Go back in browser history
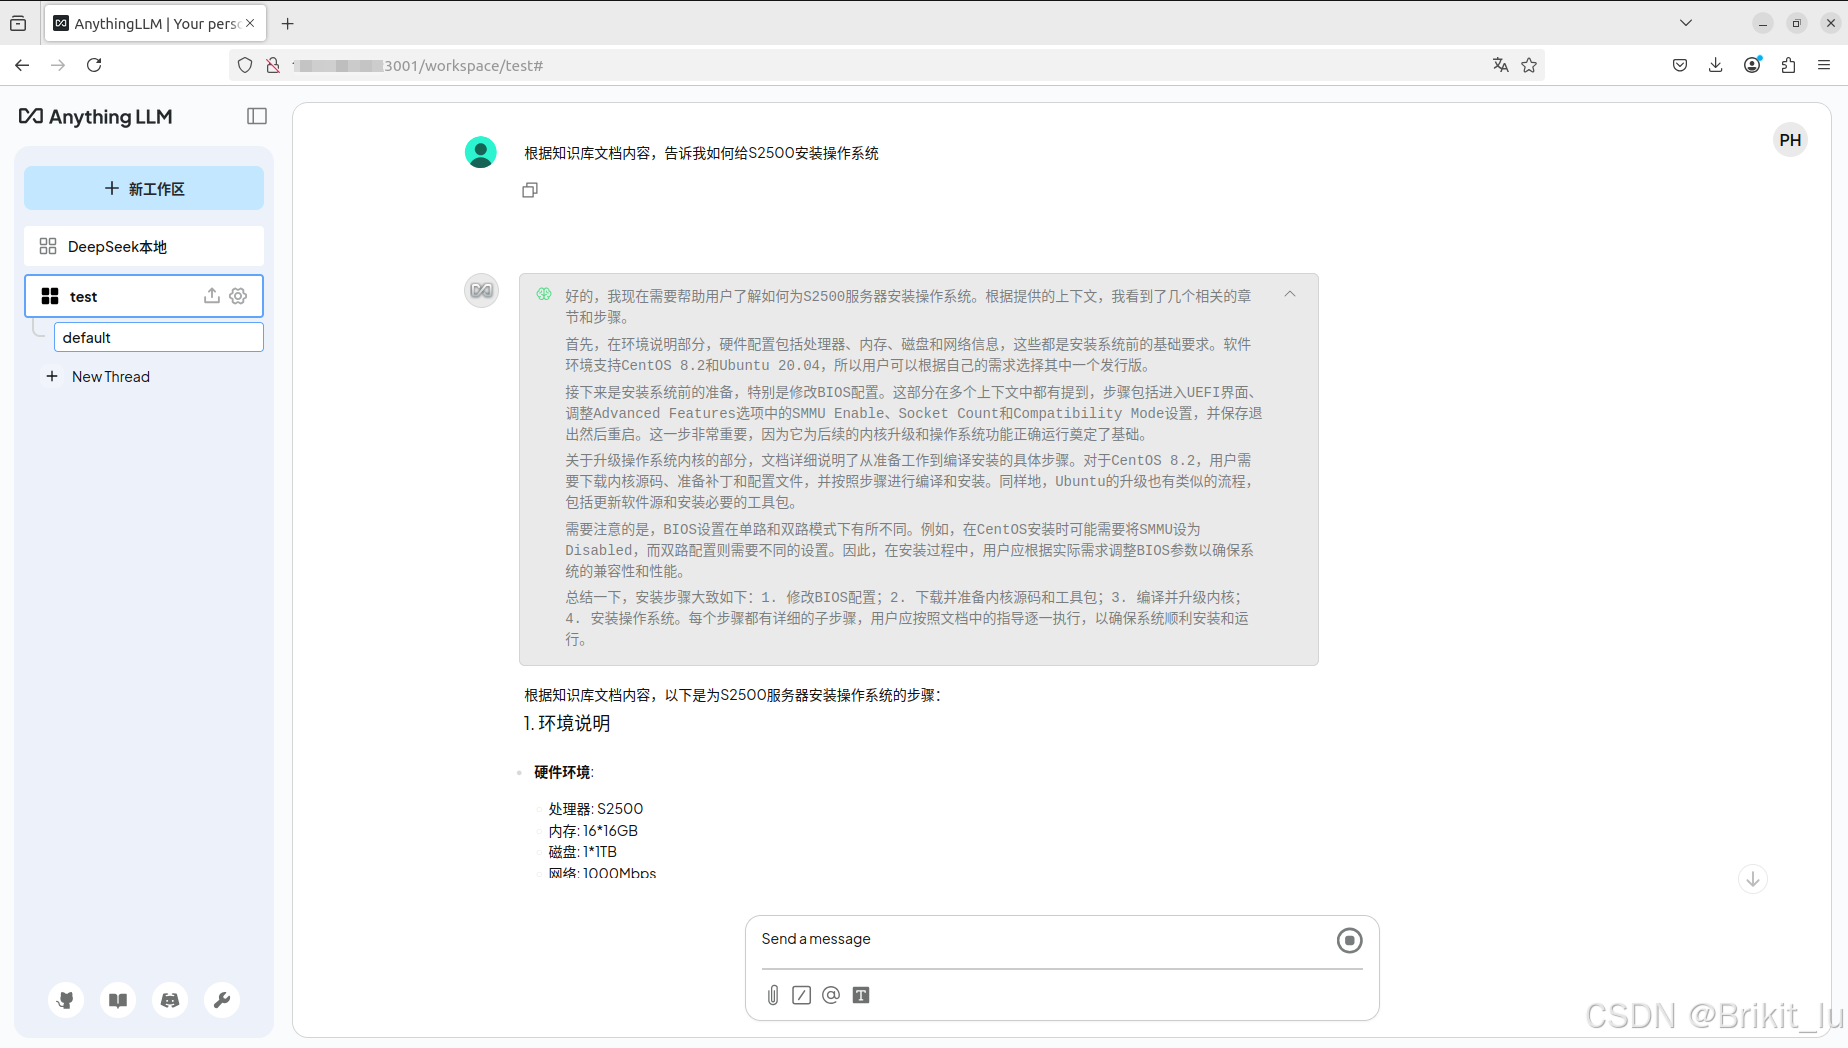 (22, 65)
